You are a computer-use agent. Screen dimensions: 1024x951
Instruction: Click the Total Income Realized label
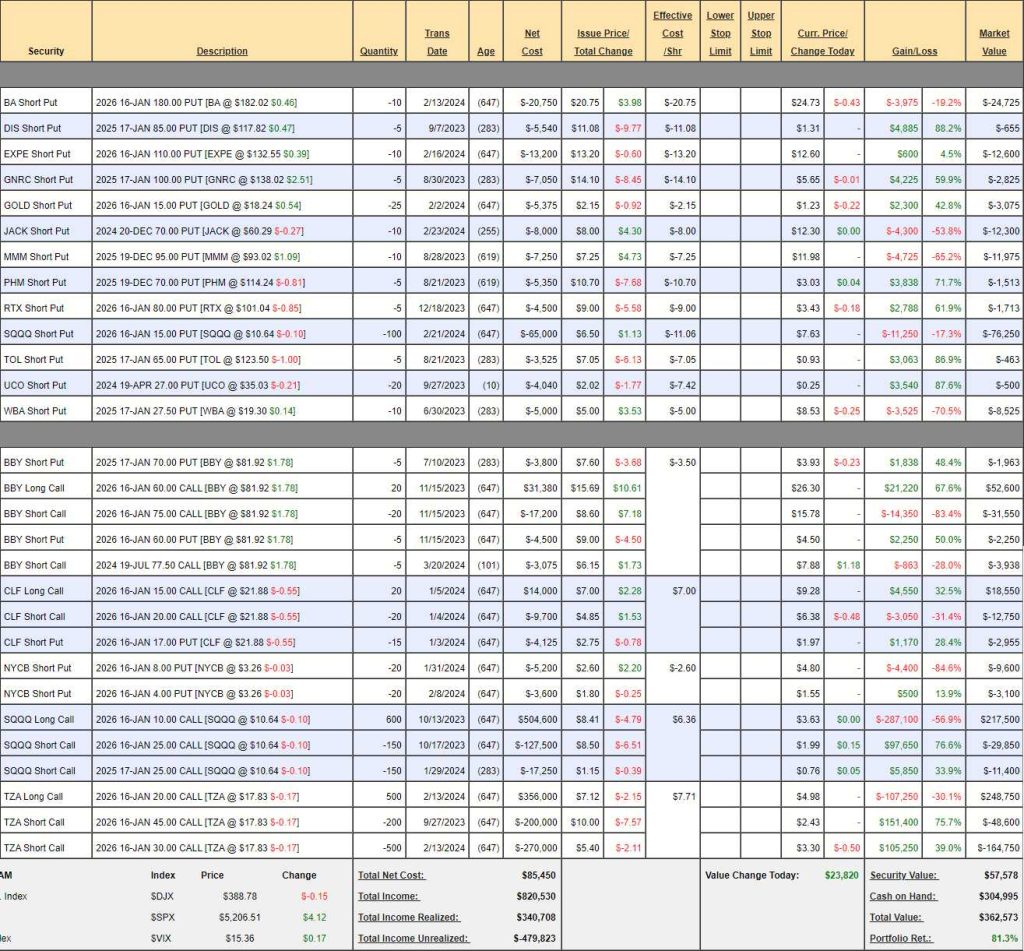pyautogui.click(x=407, y=916)
